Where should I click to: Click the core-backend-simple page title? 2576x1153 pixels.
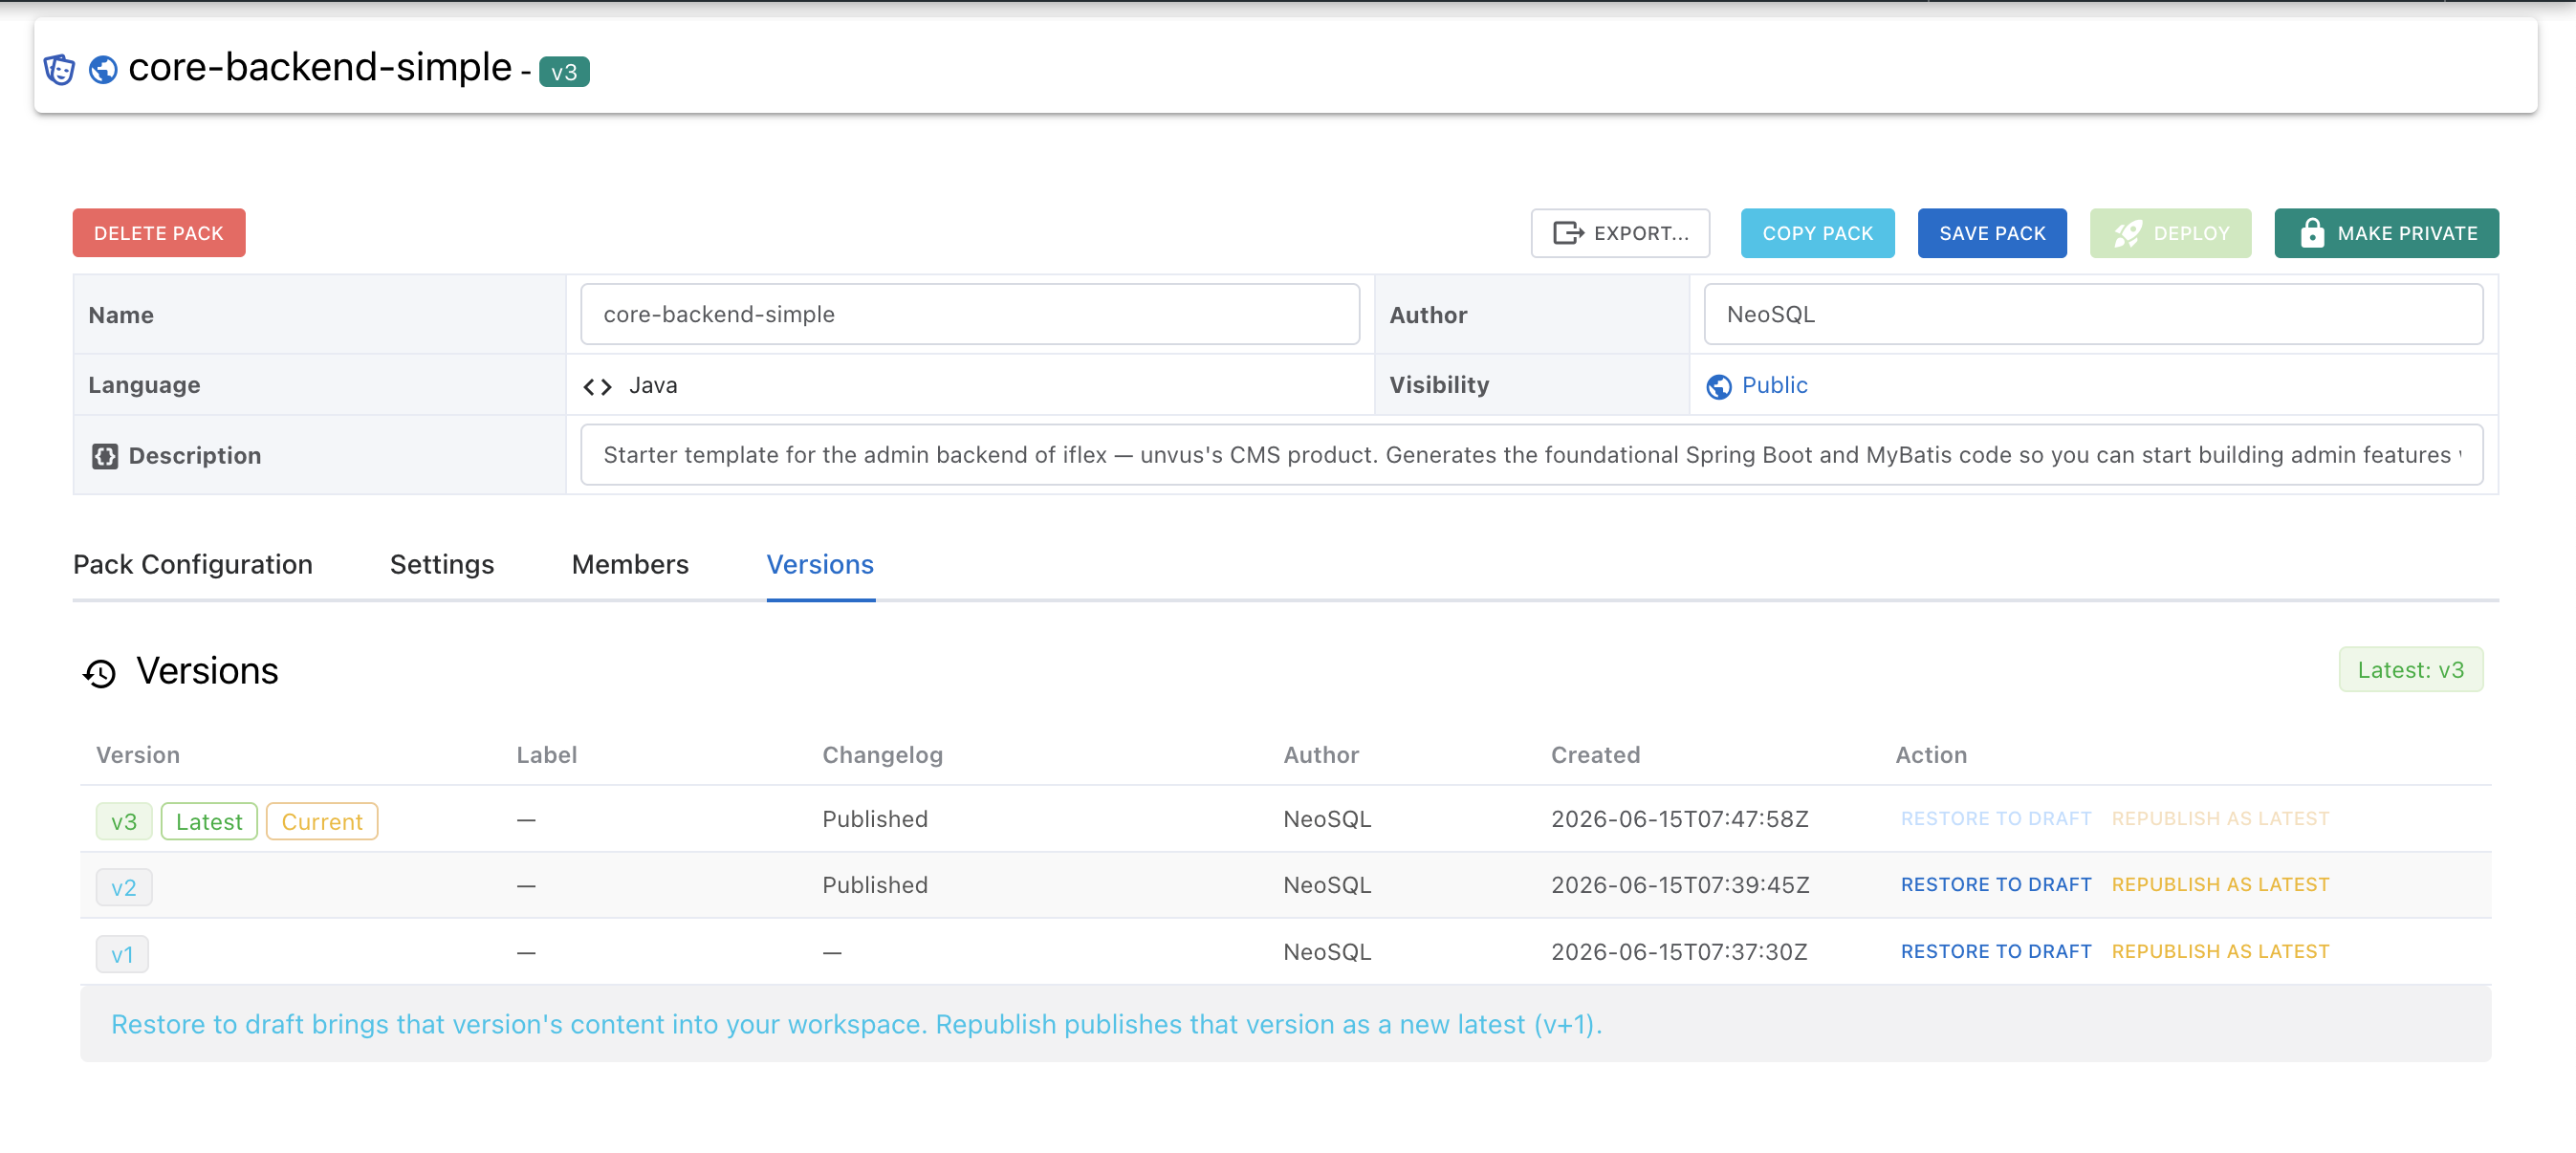pos(320,68)
